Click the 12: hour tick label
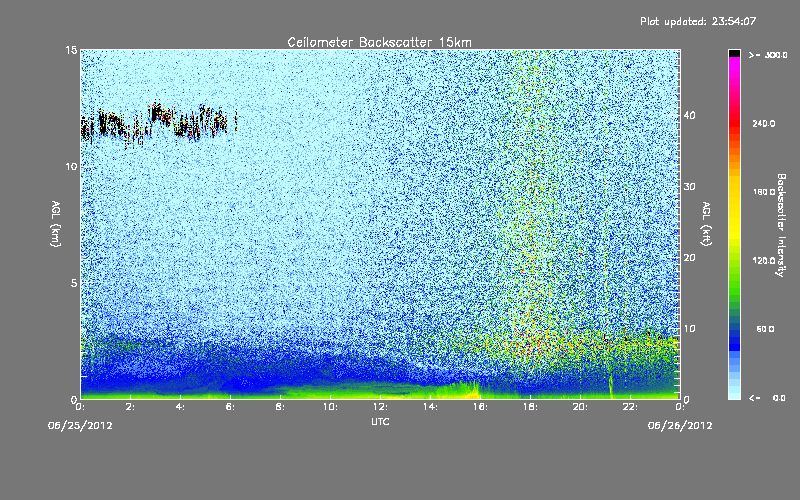This screenshot has height=500, width=800. [x=380, y=407]
